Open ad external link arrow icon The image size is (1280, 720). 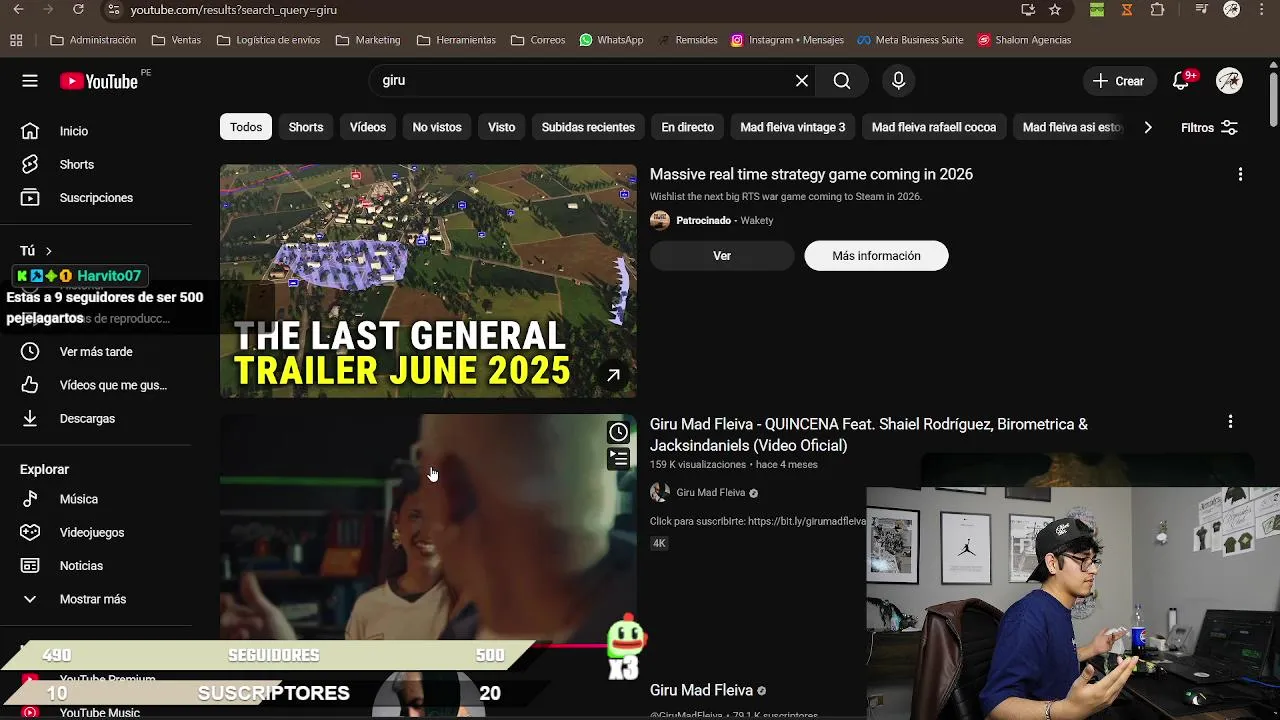(613, 375)
